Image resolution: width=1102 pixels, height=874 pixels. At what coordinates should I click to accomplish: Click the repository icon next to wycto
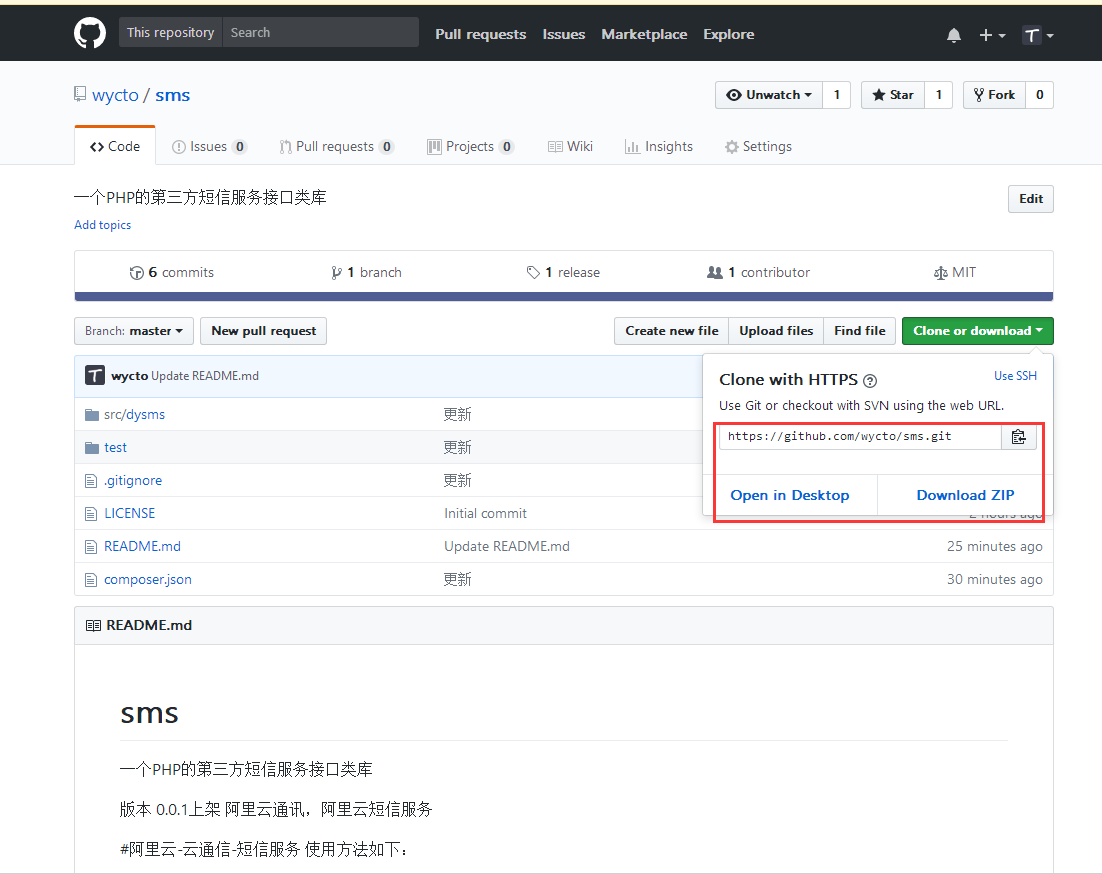(x=80, y=94)
